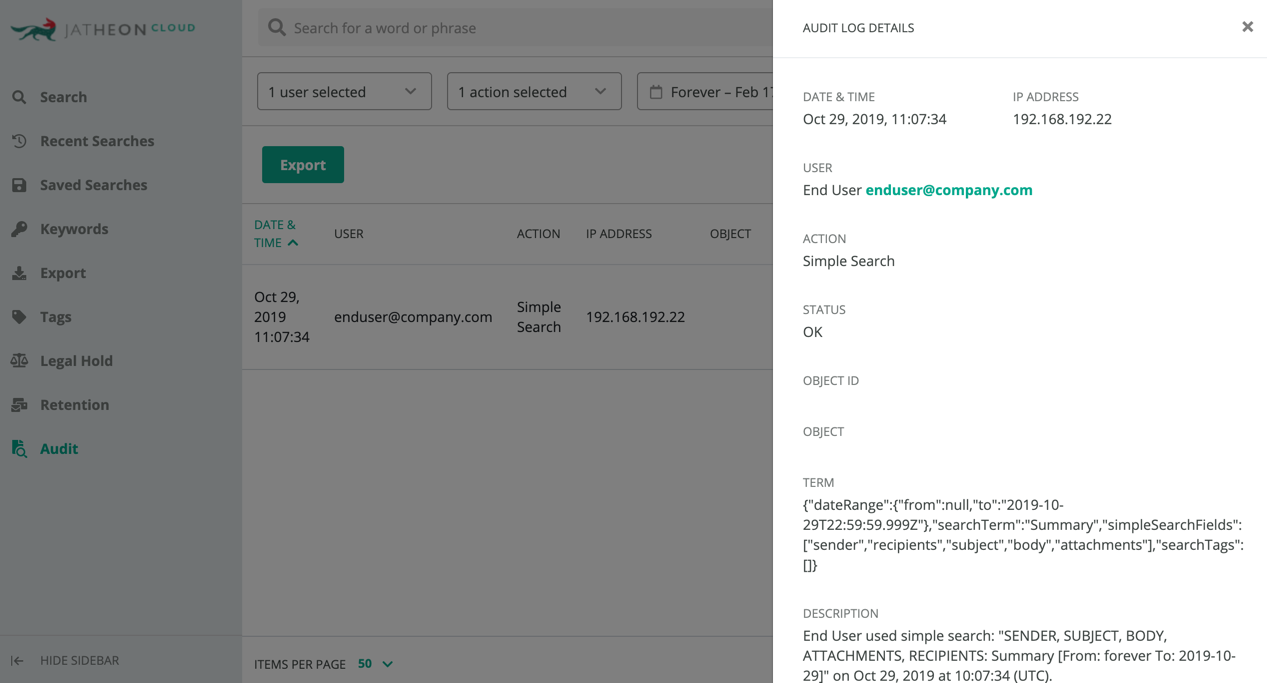Image resolution: width=1267 pixels, height=683 pixels.
Task: Click the IP Address column header
Action: coord(619,234)
